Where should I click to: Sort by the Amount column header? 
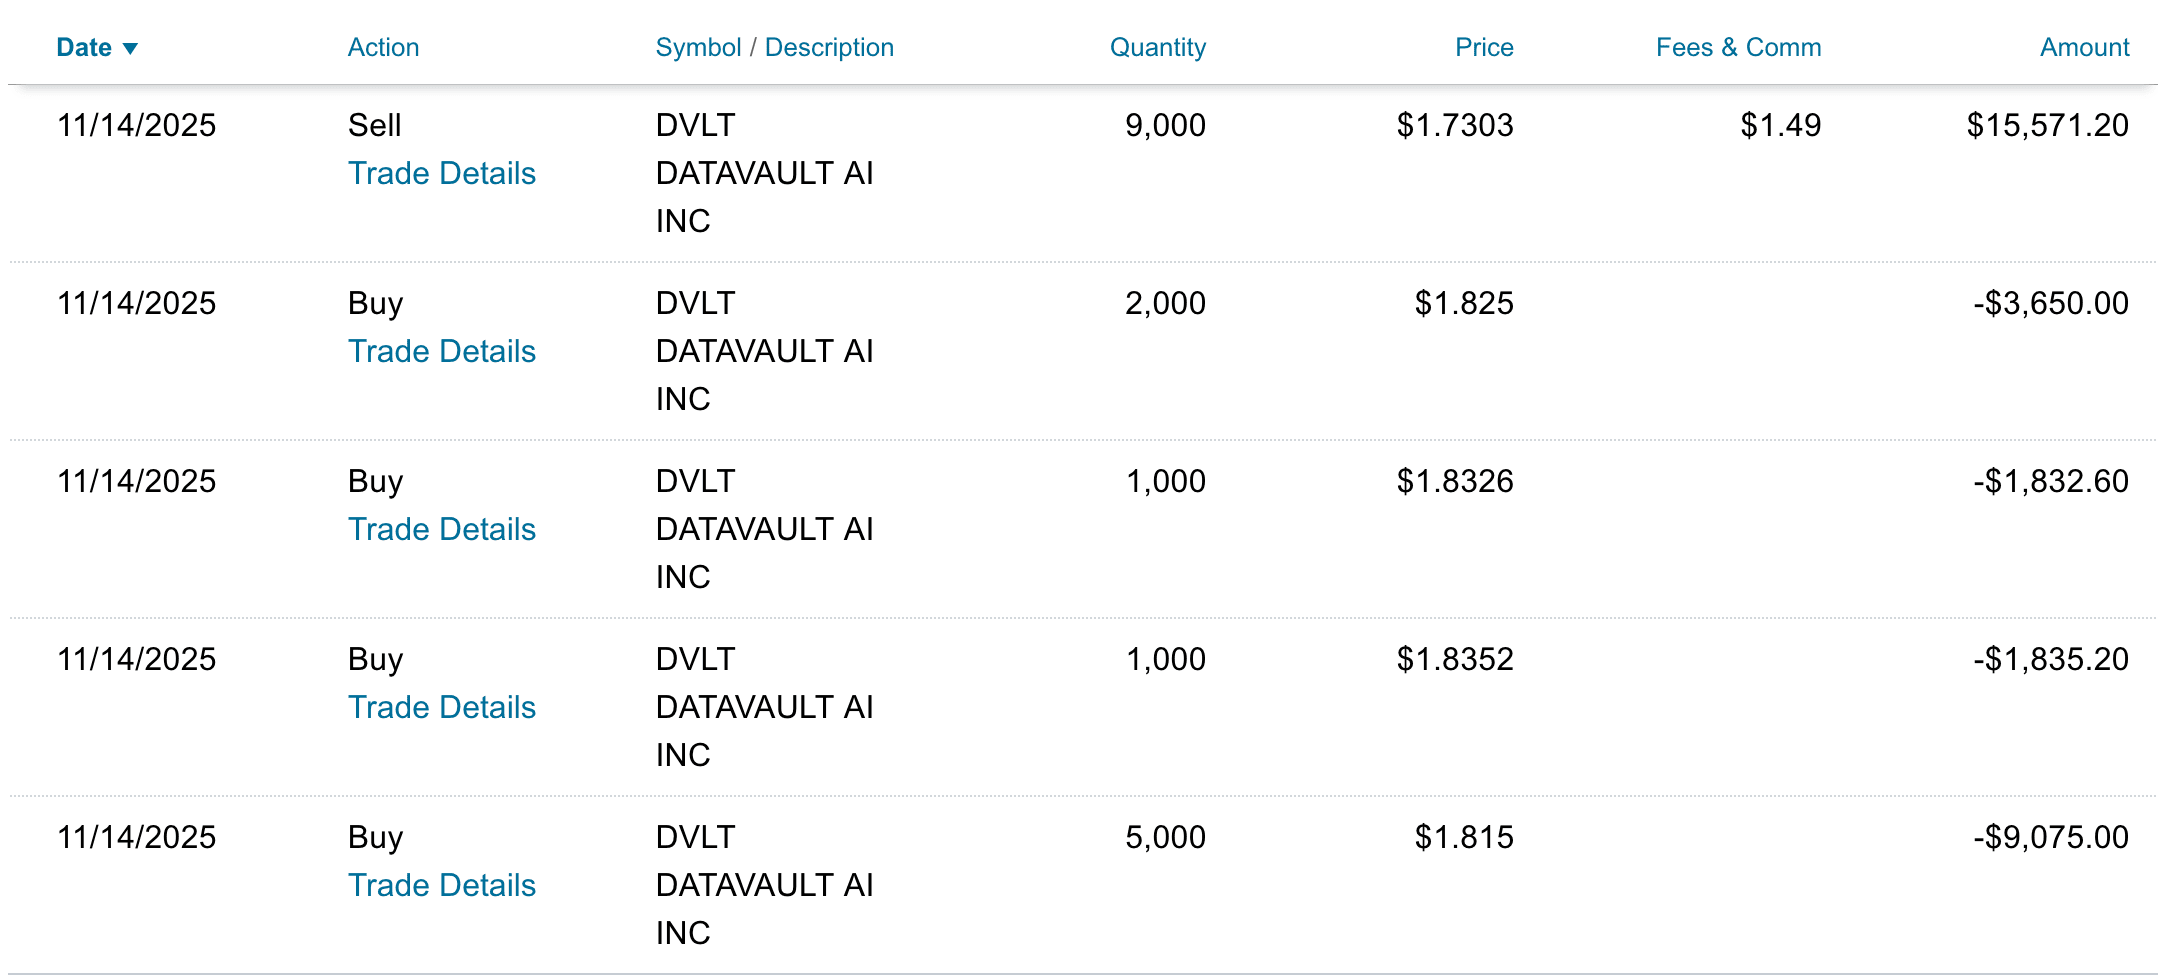[2084, 48]
